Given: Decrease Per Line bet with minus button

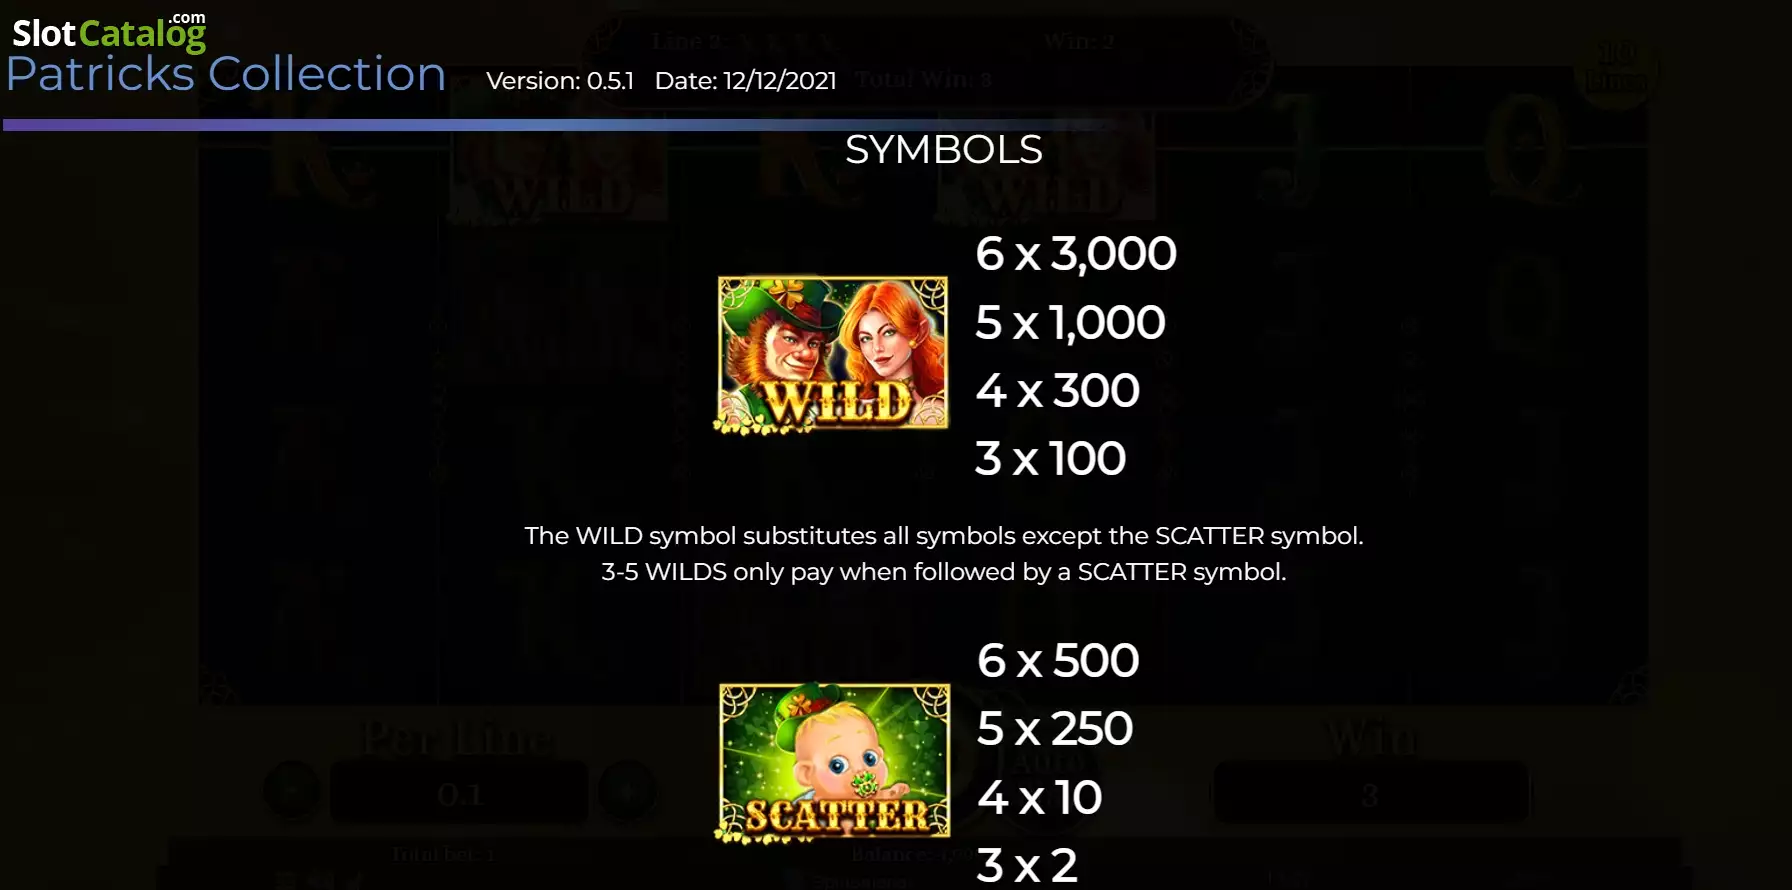Looking at the screenshot, I should point(292,790).
